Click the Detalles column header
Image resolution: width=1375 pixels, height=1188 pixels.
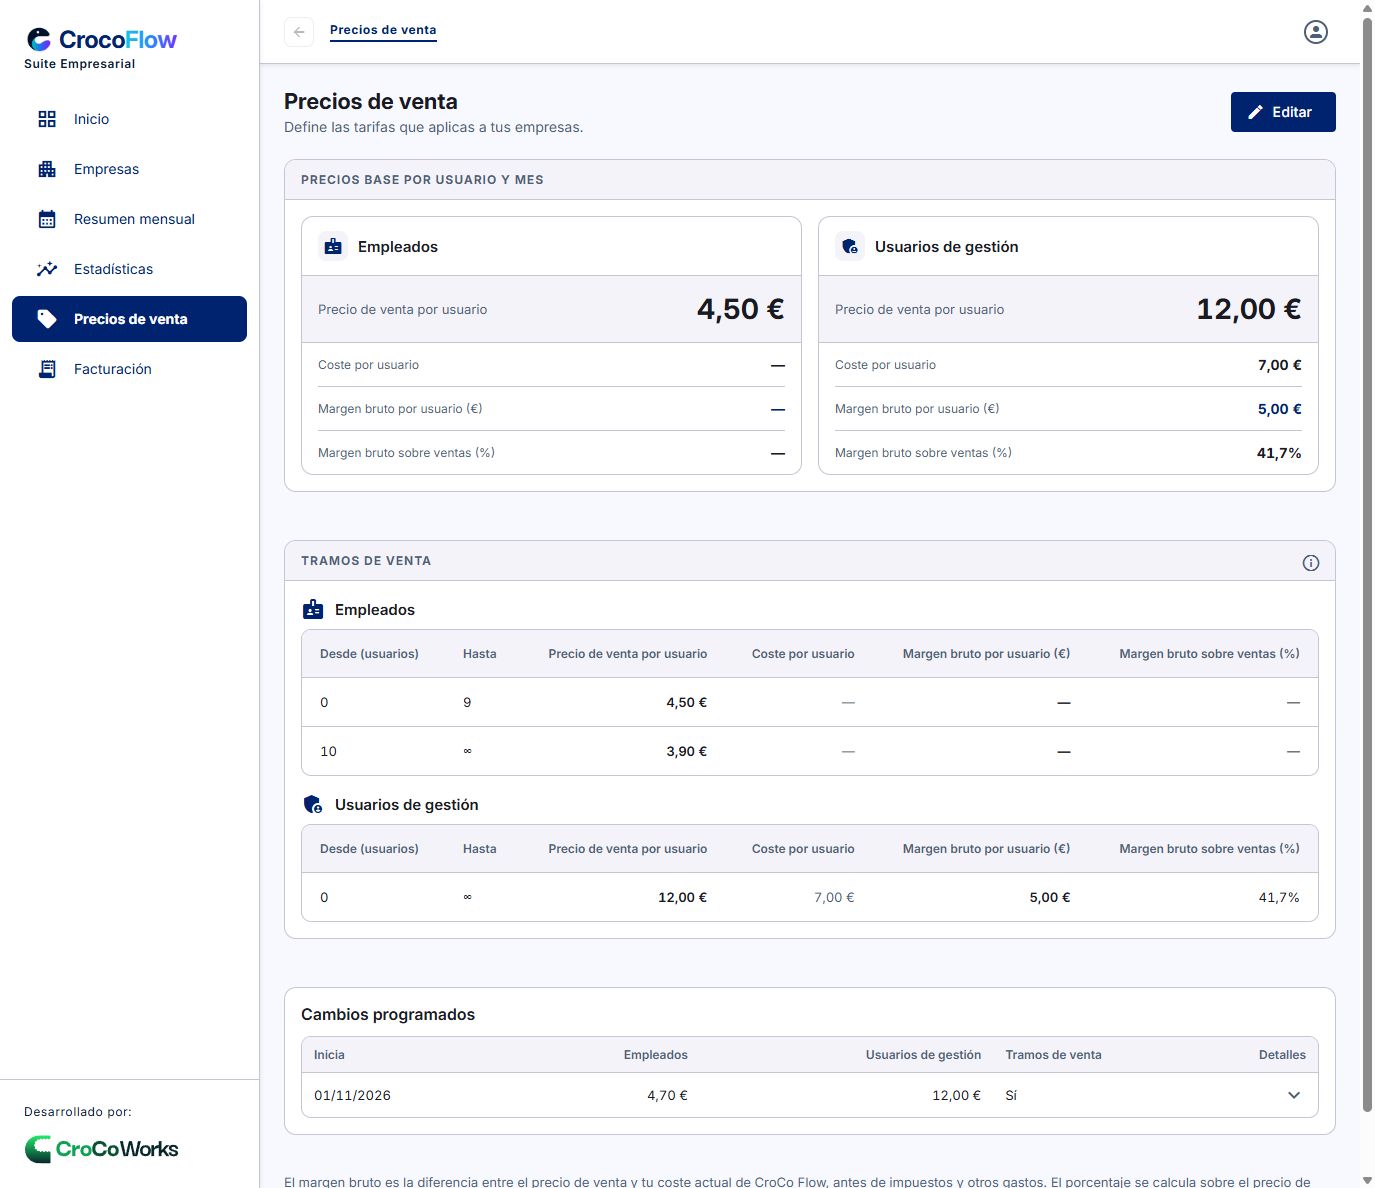tap(1282, 1055)
